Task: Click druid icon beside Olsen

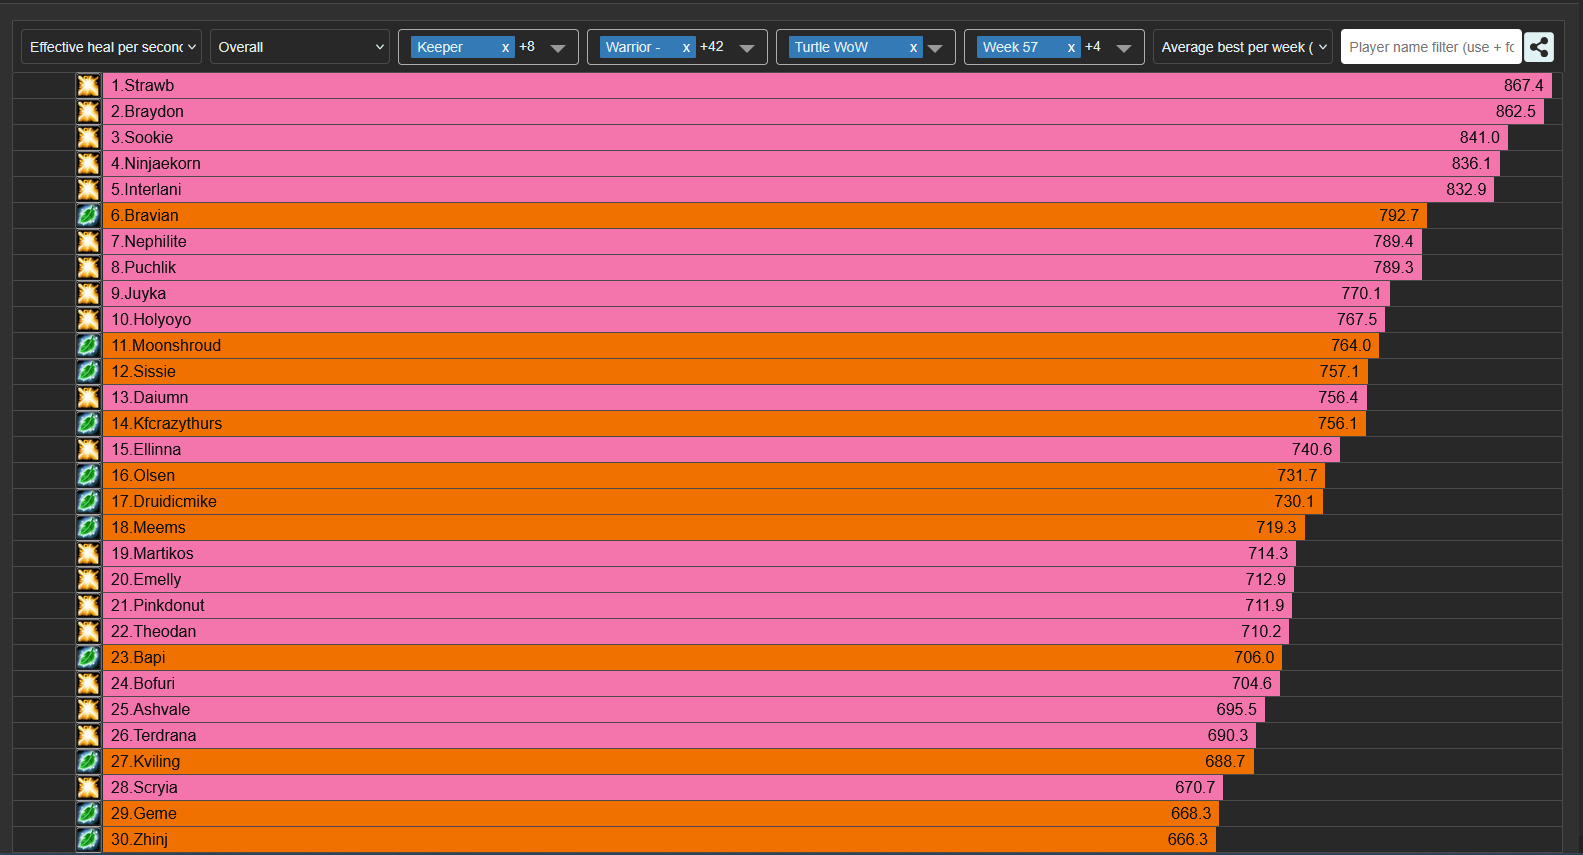Action: [x=88, y=476]
